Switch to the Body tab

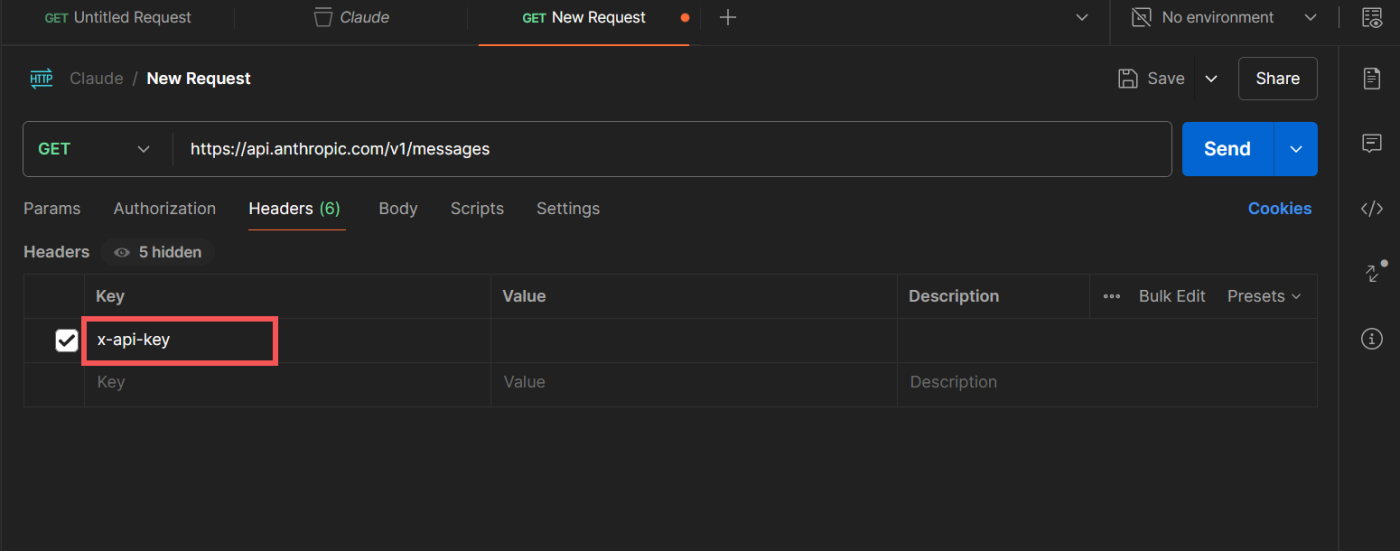398,208
